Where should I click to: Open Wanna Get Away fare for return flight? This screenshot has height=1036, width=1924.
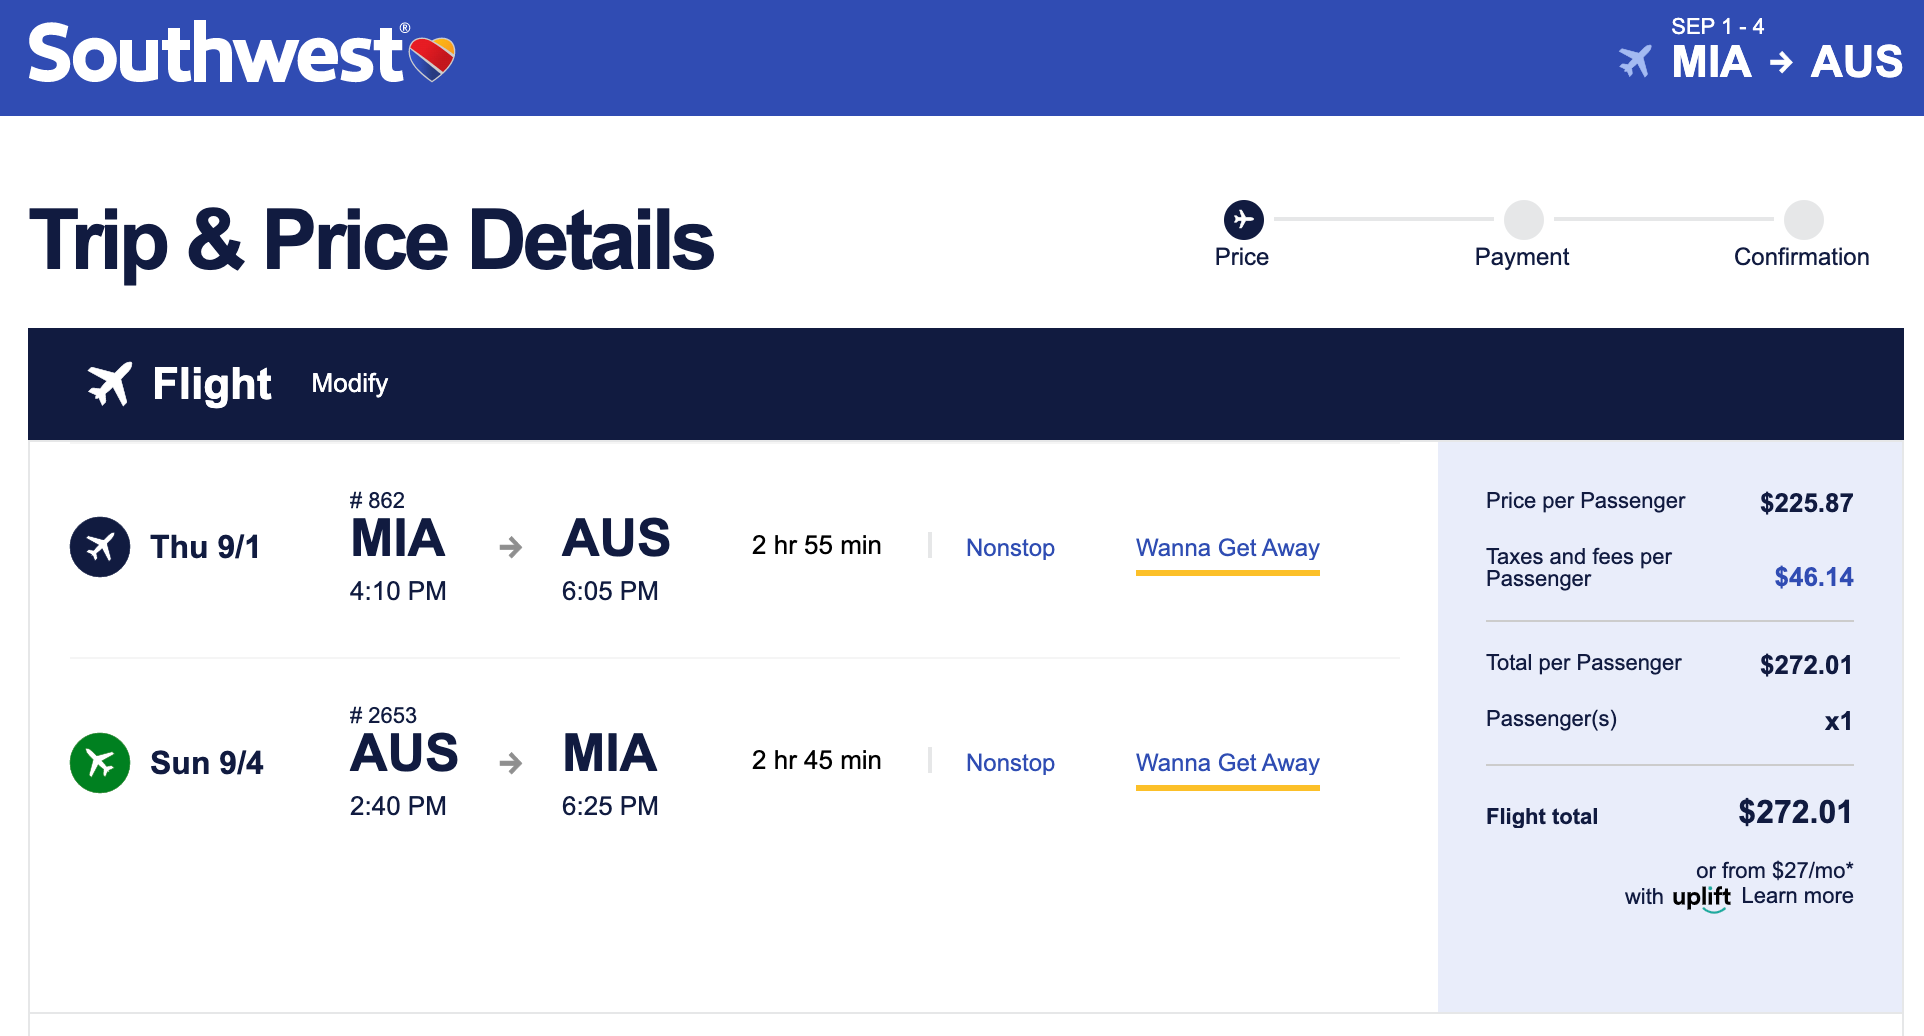(x=1227, y=763)
